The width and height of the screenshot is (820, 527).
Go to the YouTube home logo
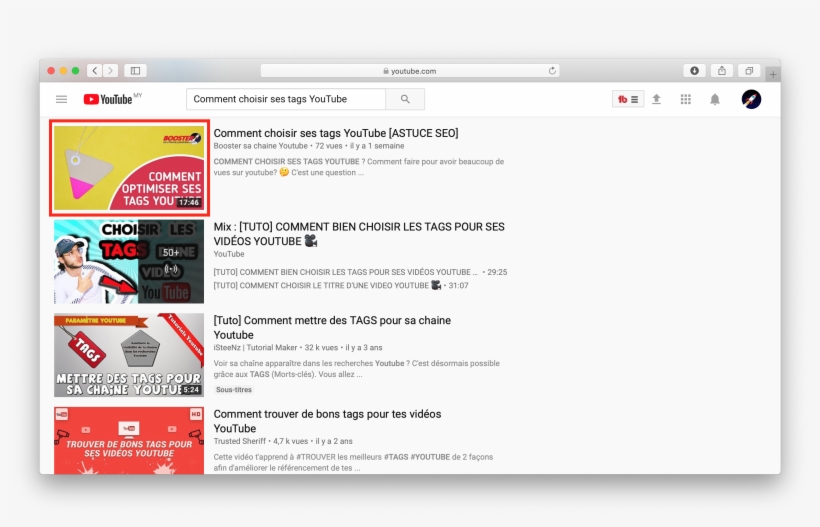pos(108,99)
